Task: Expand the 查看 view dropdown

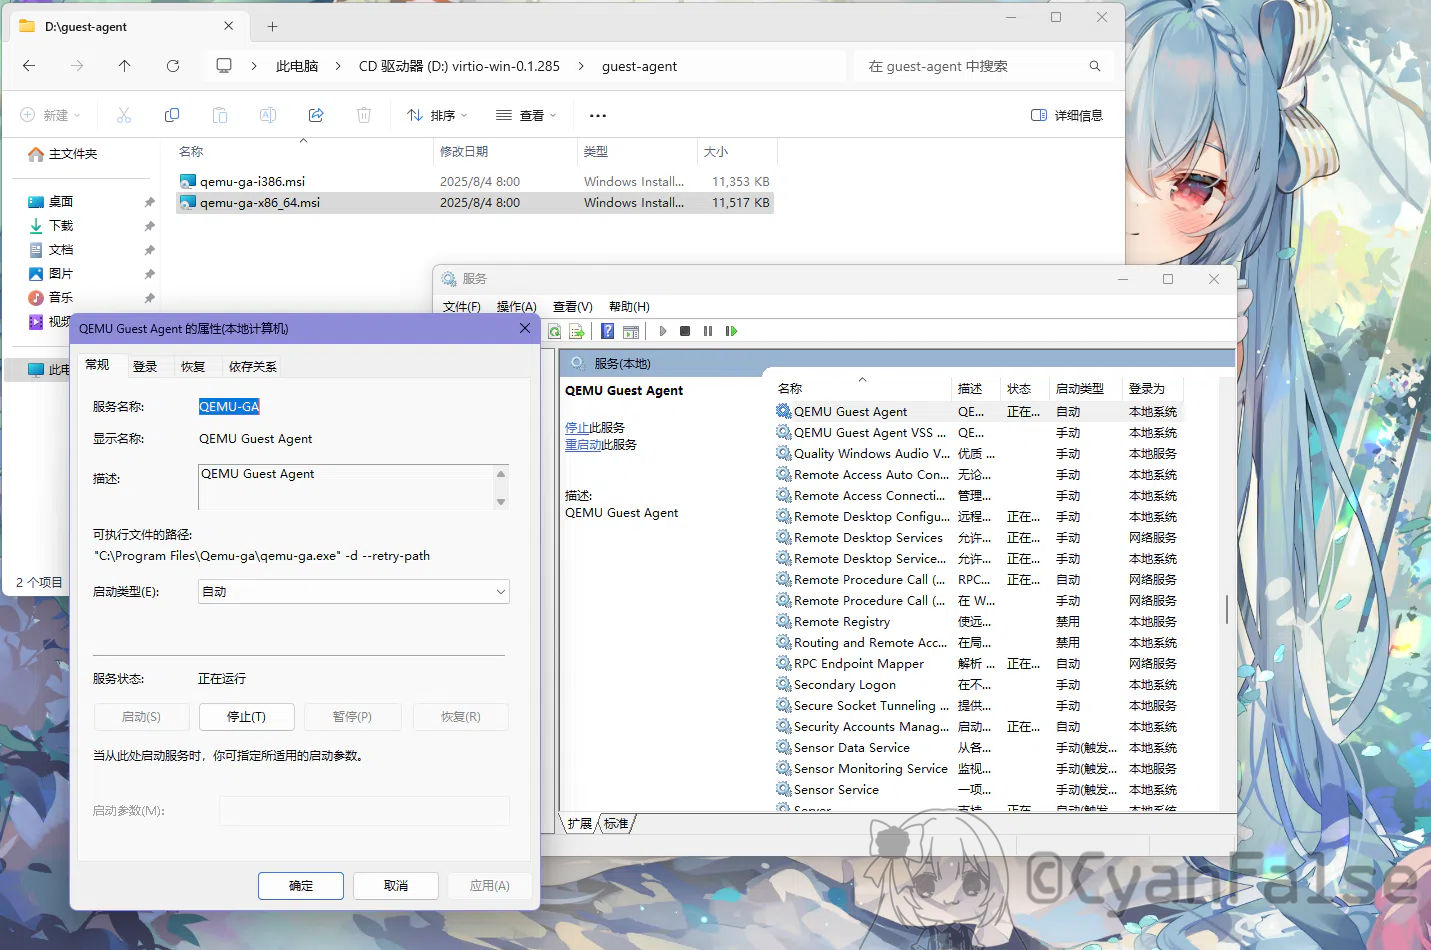Action: click(x=526, y=115)
